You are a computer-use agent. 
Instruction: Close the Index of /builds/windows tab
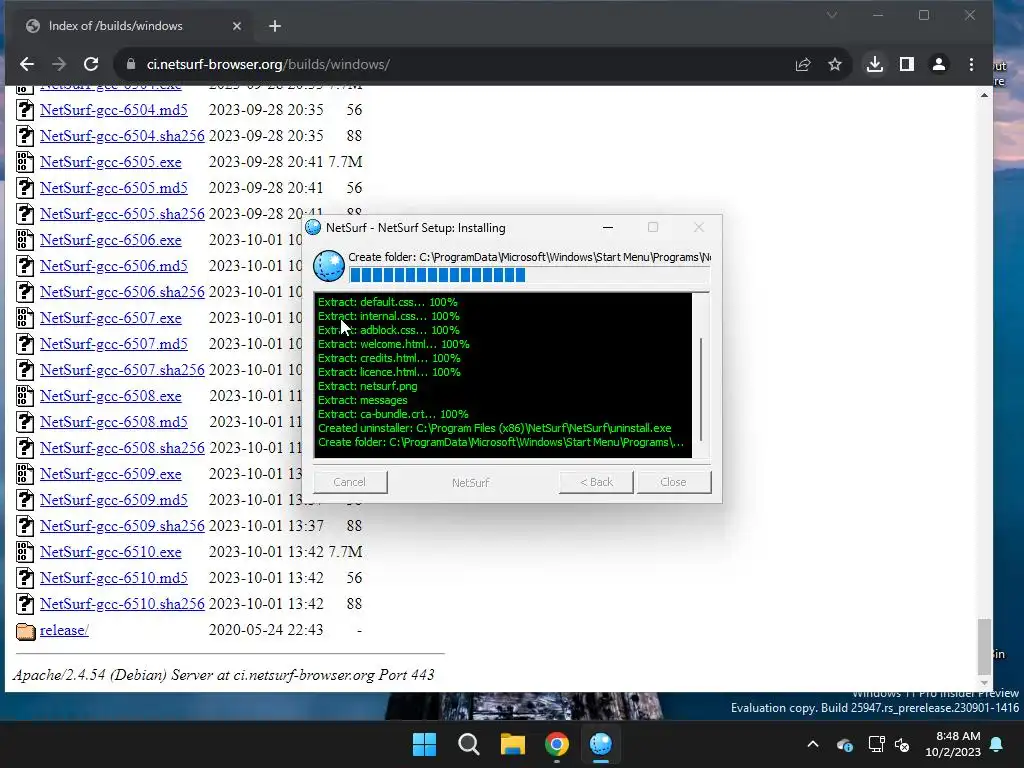tap(236, 26)
